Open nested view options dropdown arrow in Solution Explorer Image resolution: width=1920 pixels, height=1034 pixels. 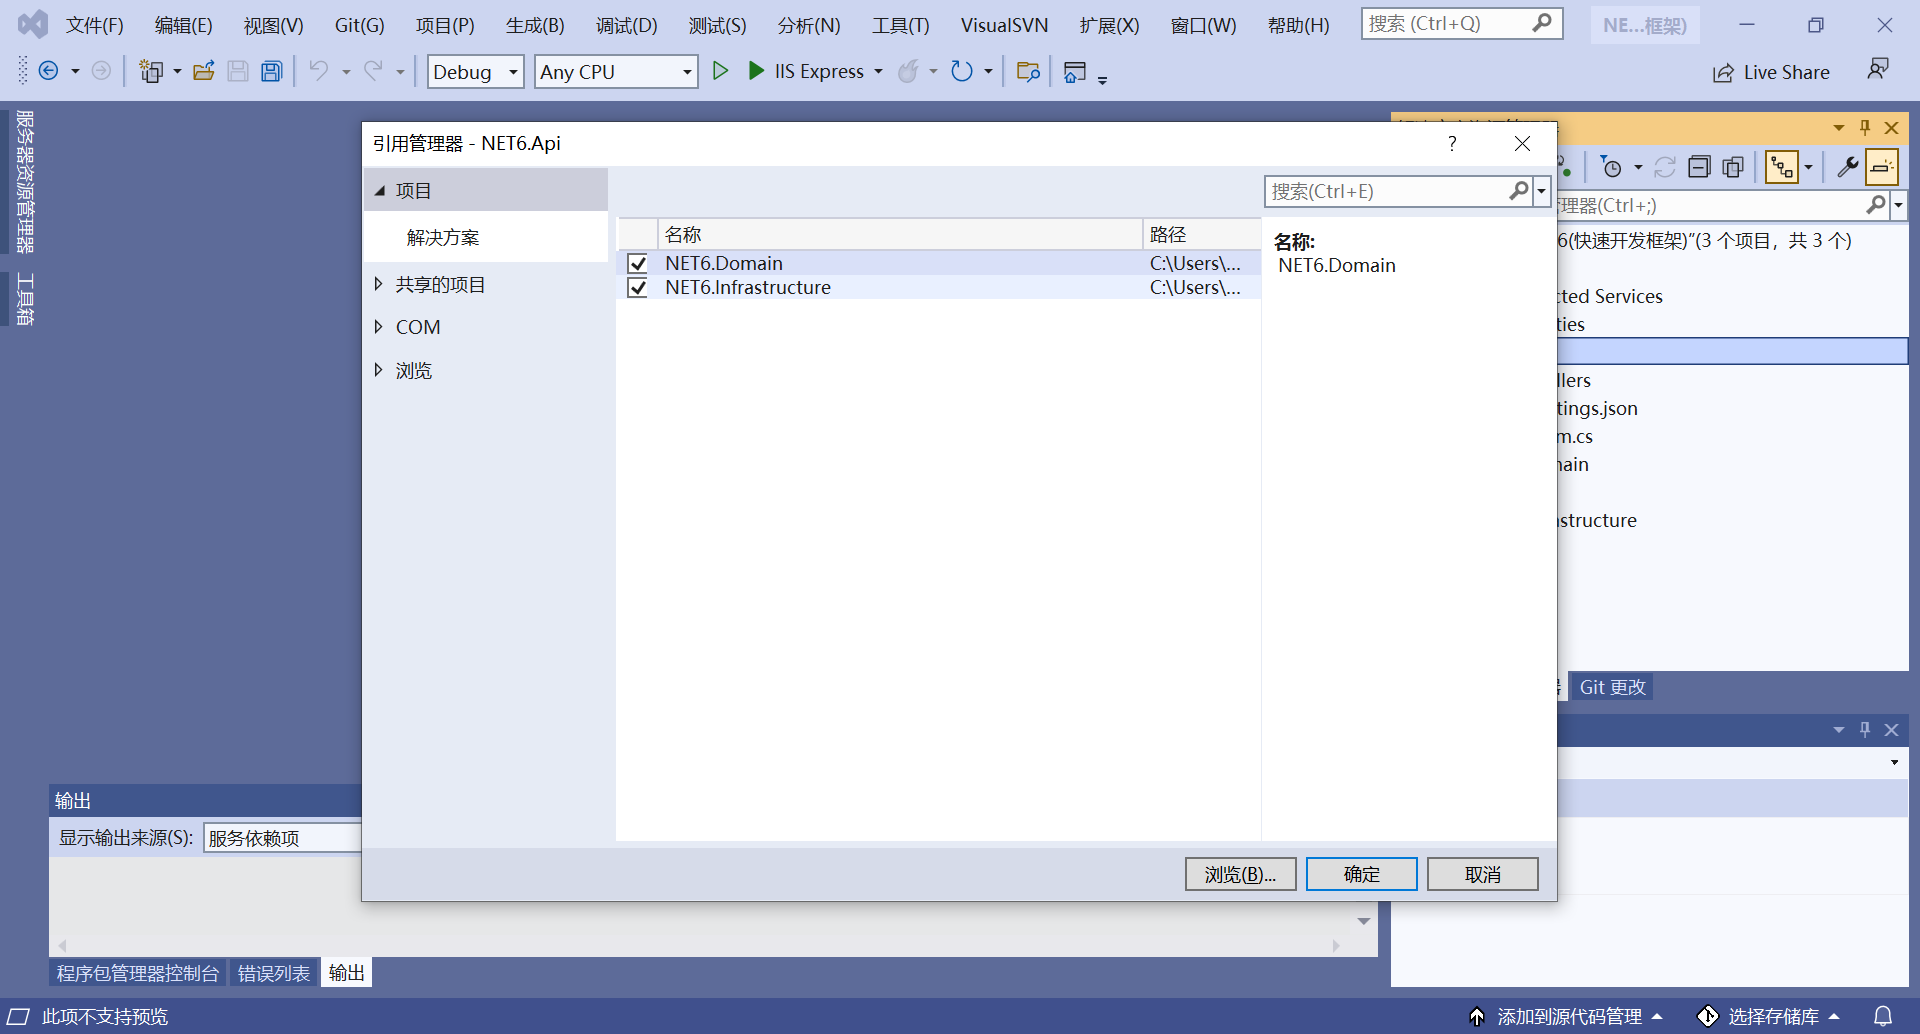tap(1808, 167)
